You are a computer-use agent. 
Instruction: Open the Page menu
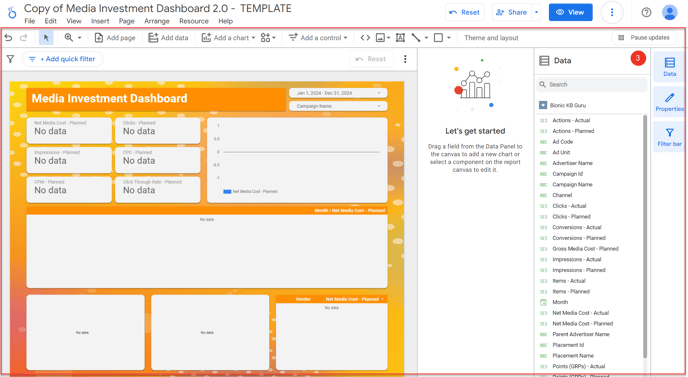126,21
